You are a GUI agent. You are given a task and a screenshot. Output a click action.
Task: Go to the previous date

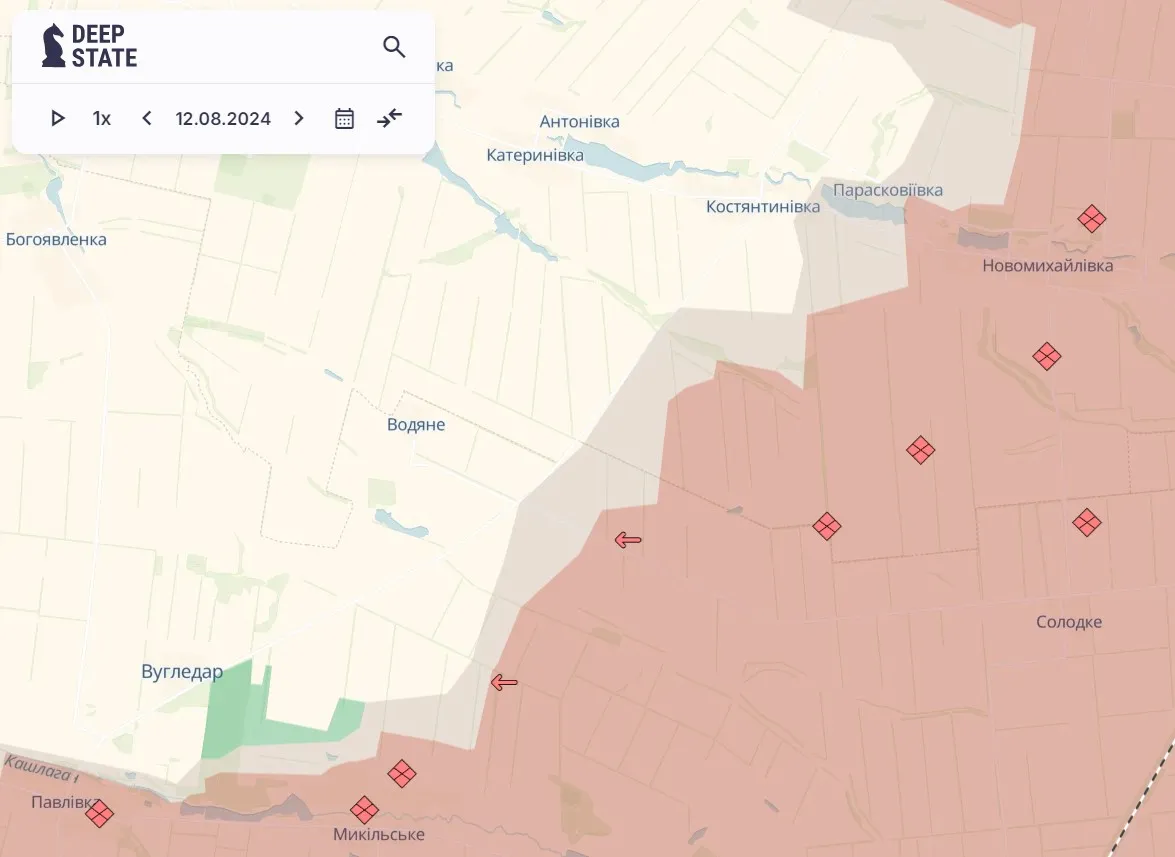147,118
